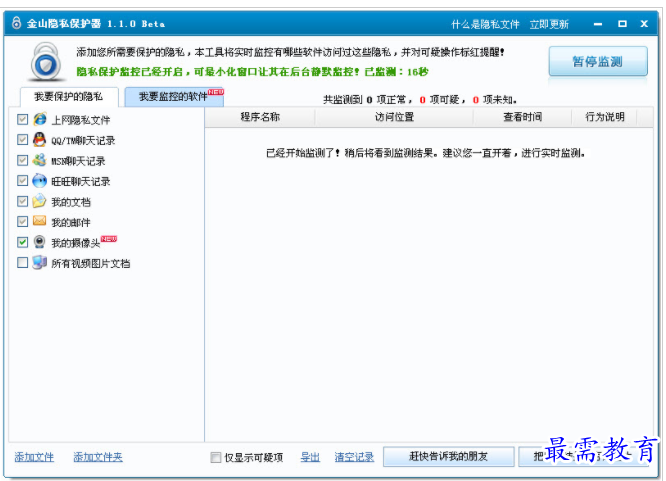666x481 pixels.
Task: Maximize the 金山隐私保护器 window
Action: coord(622,24)
